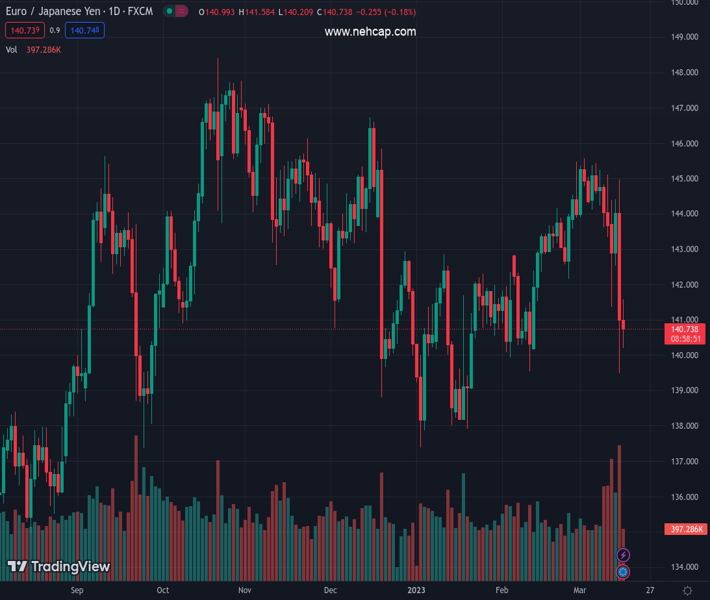Click the 0.9 spread value
This screenshot has height=600, width=710.
[x=55, y=31]
